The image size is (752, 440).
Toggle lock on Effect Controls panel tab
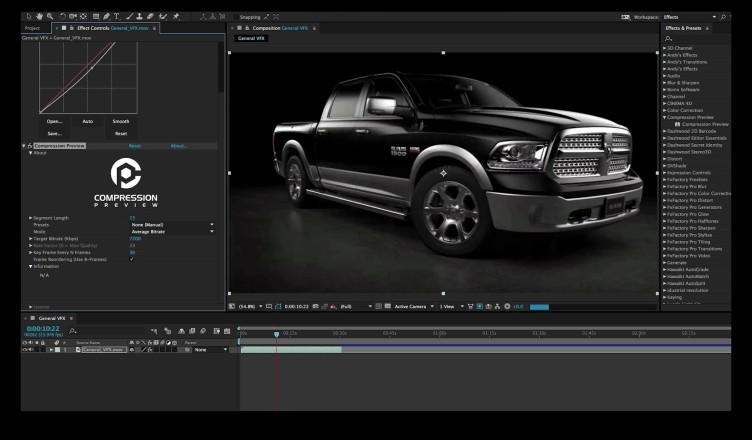coord(71,28)
